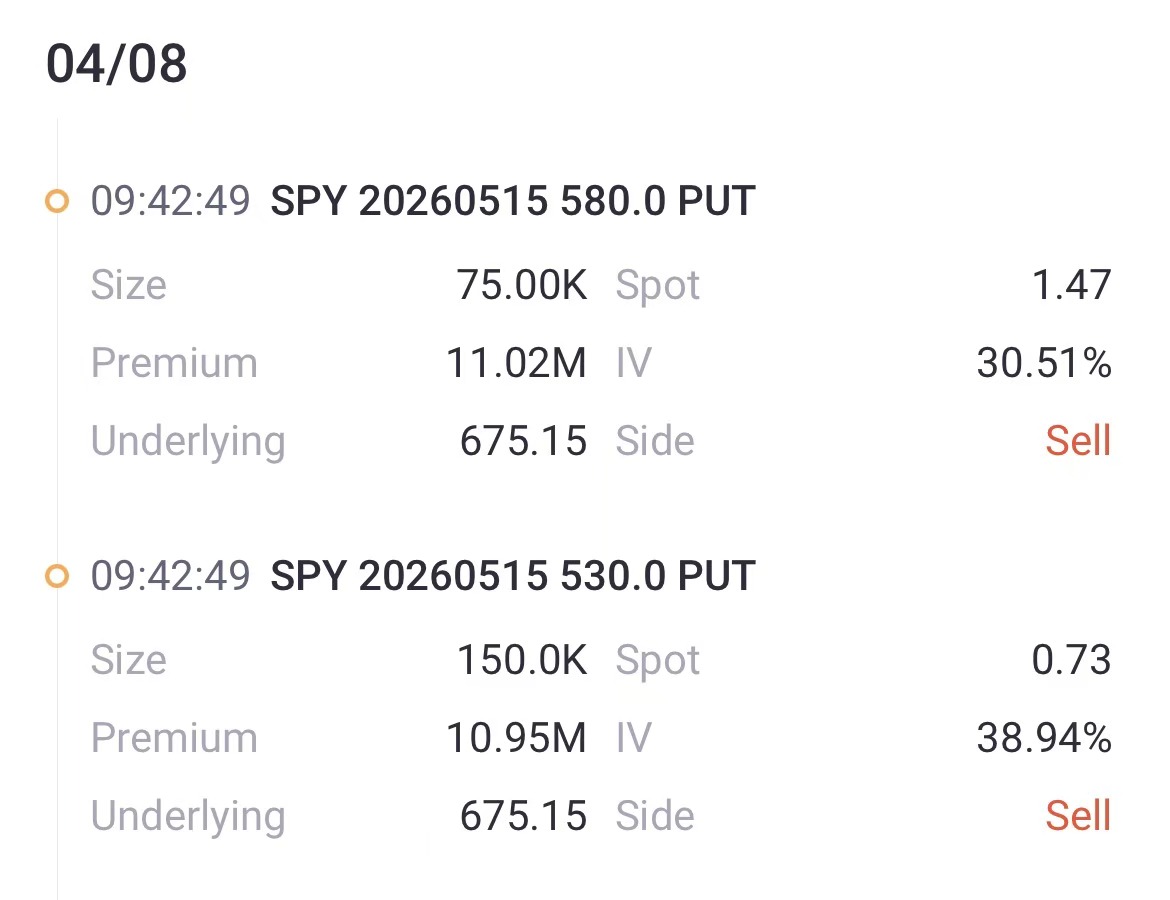
Task: Open the SPY 20260515 580.0 PUT contract
Action: 512,202
